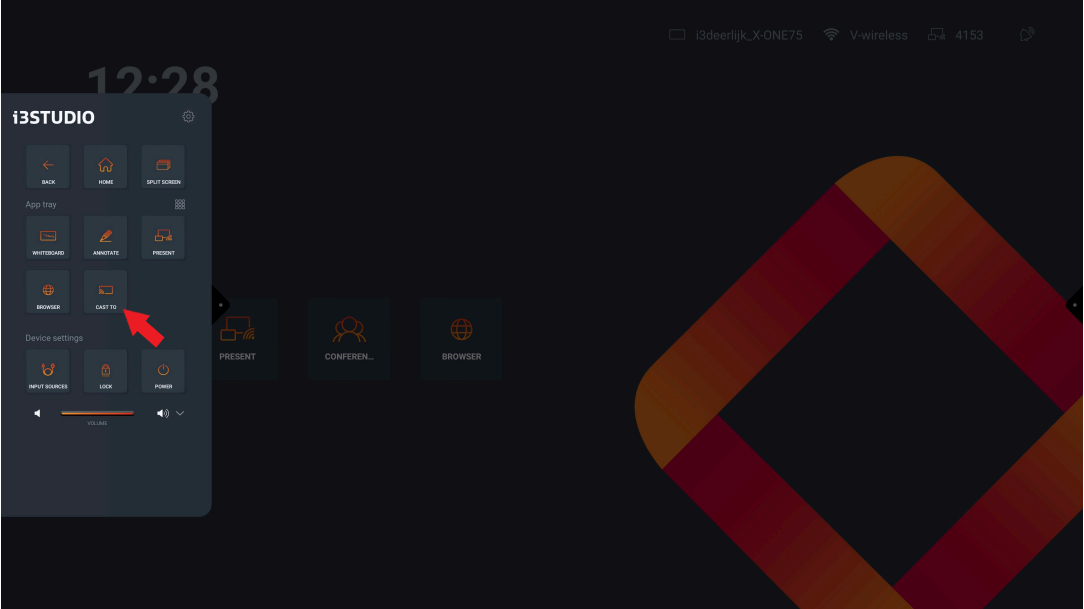Click the V-wireless network indicator
The image size is (1084, 609).
pyautogui.click(x=866, y=35)
